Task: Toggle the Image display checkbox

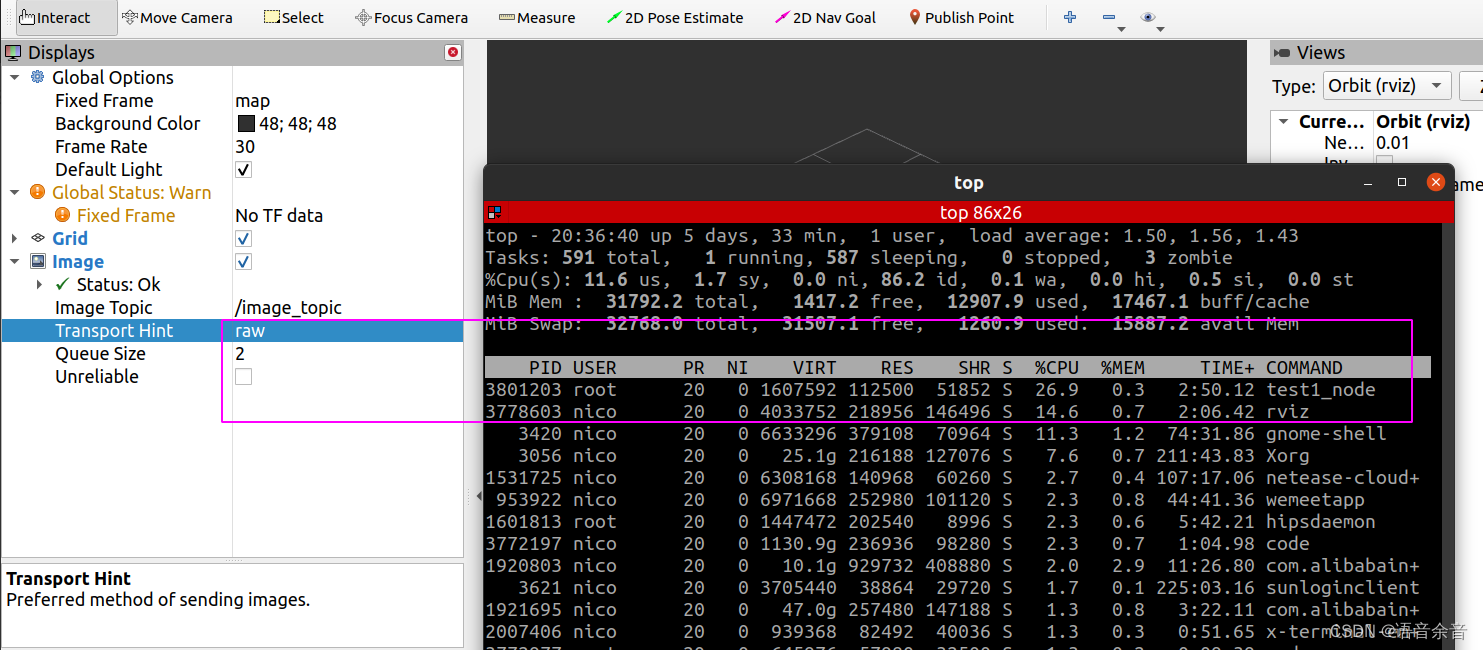Action: coord(243,261)
